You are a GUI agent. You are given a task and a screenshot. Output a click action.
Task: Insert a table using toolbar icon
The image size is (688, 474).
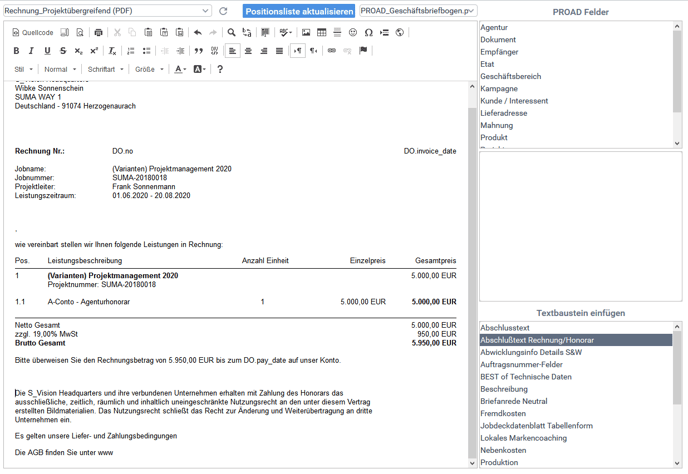click(x=321, y=33)
